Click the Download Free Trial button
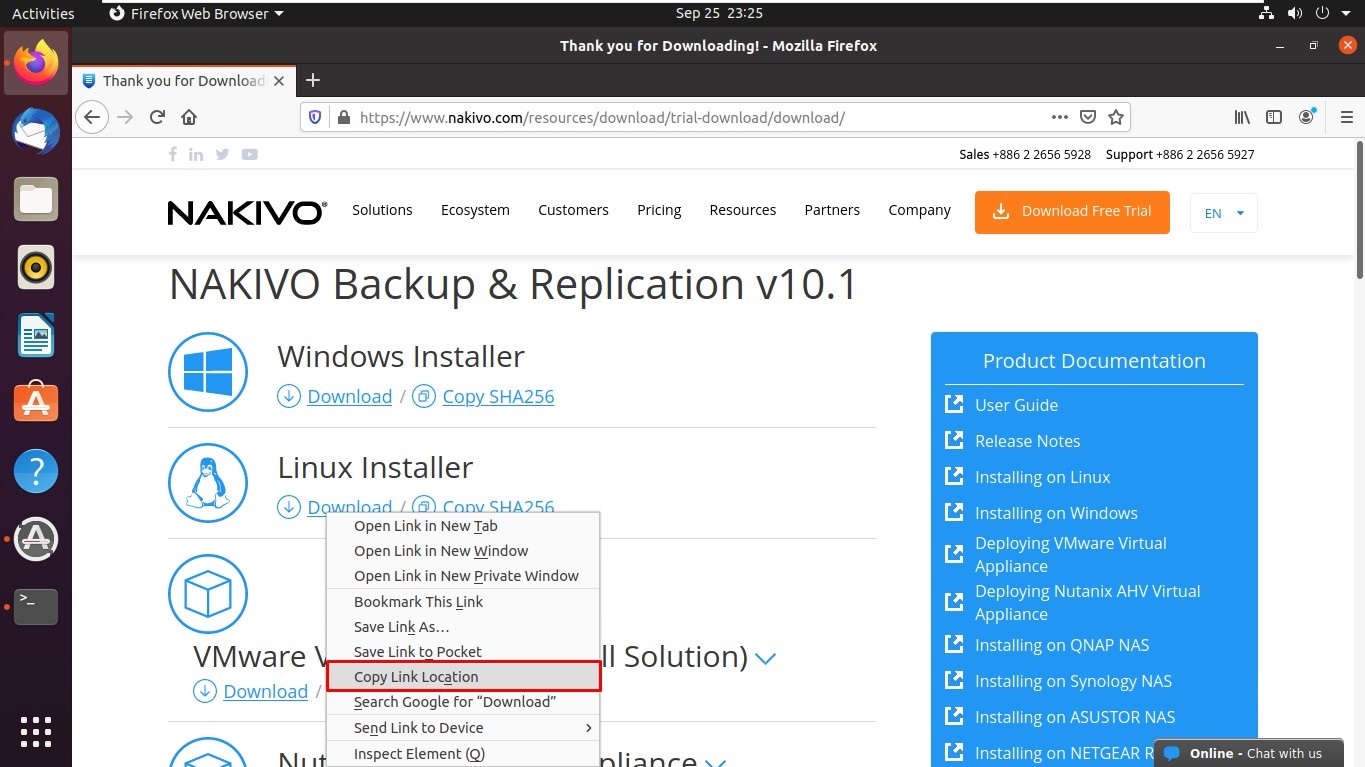 pos(1072,212)
